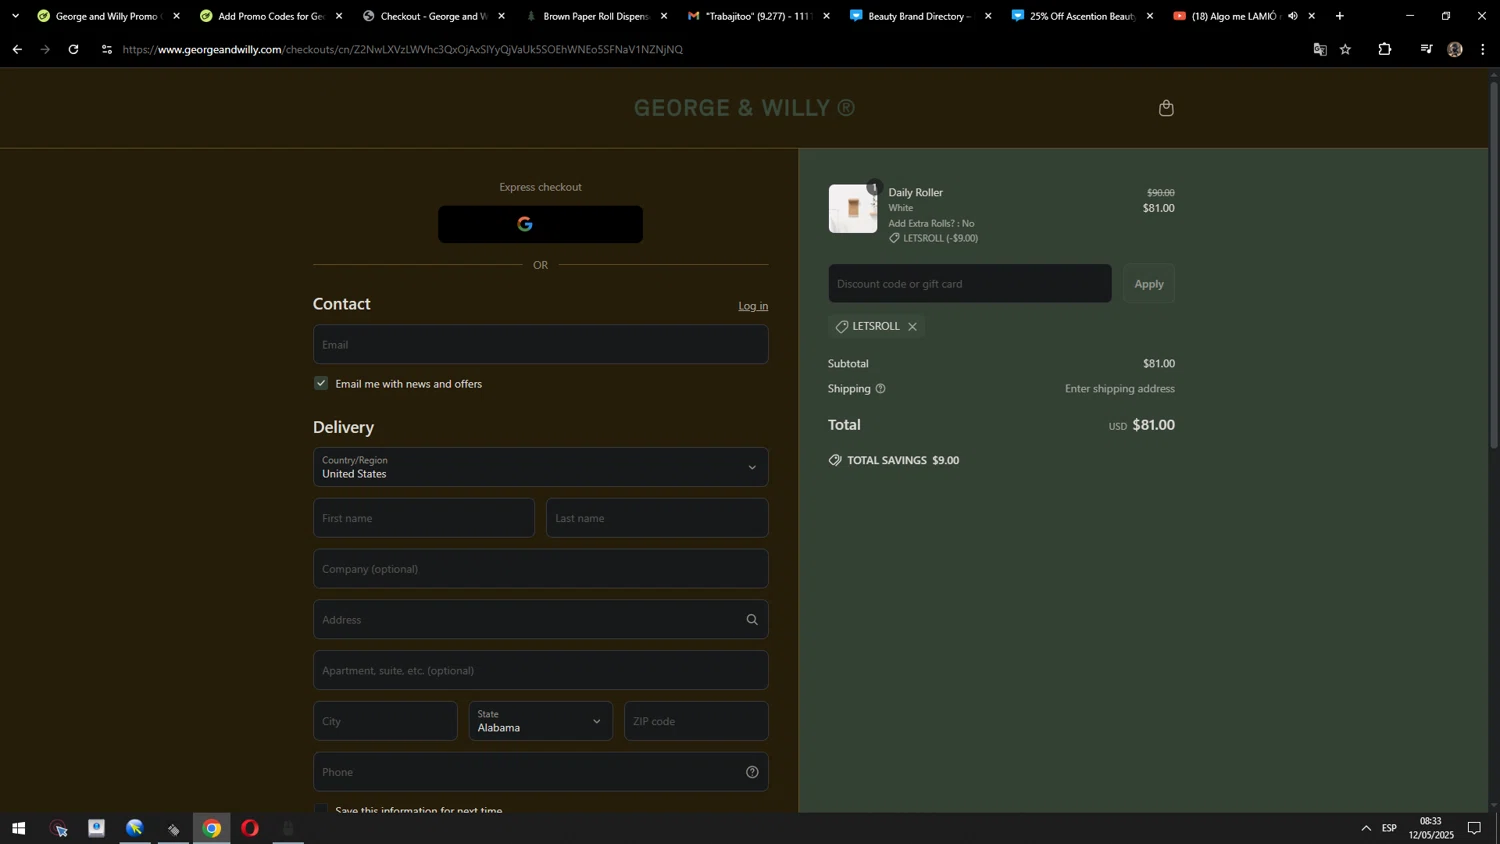Open Windows Start menu
Image resolution: width=1500 pixels, height=844 pixels.
[x=18, y=828]
